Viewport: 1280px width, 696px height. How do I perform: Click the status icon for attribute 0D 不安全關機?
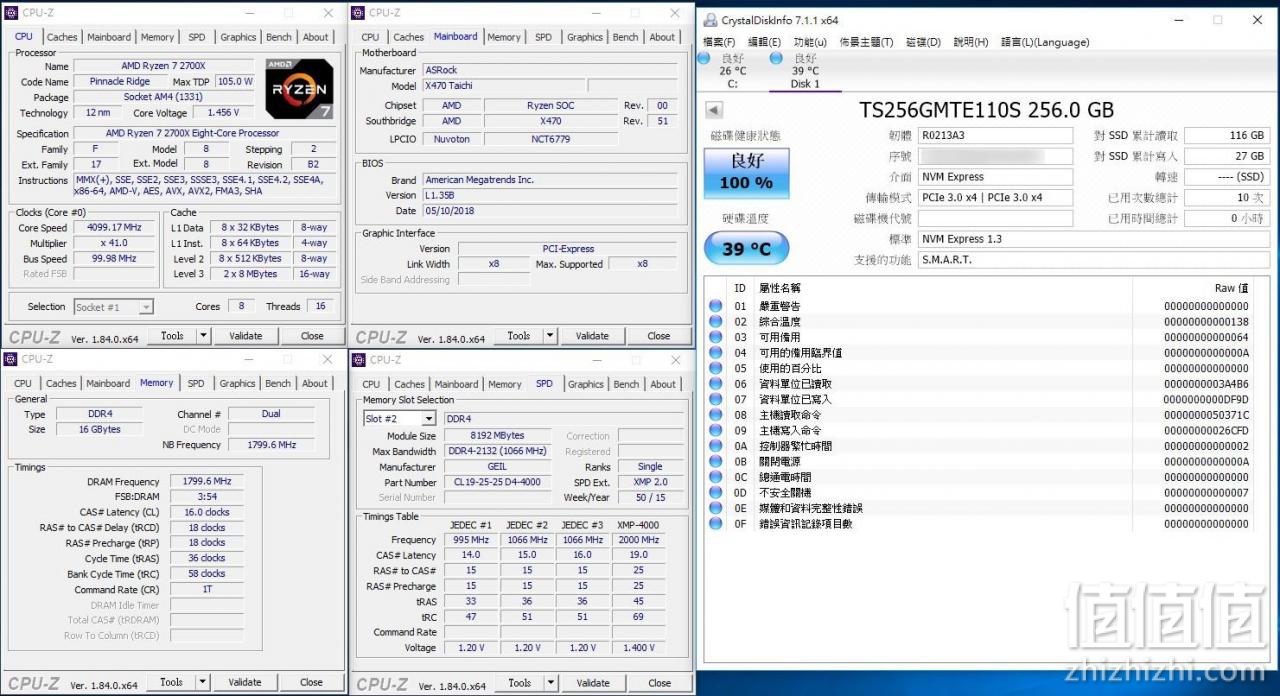pos(716,493)
